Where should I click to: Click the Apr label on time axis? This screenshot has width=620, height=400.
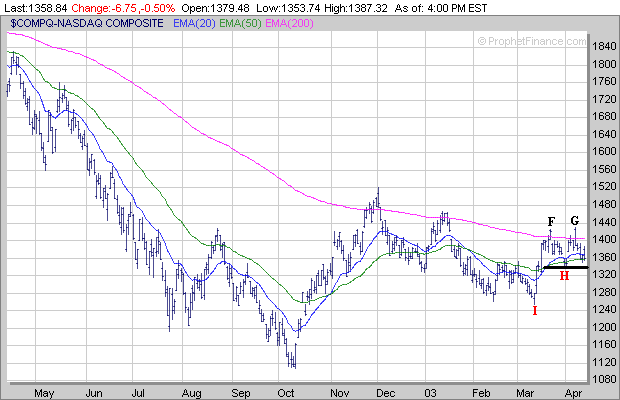(x=573, y=393)
